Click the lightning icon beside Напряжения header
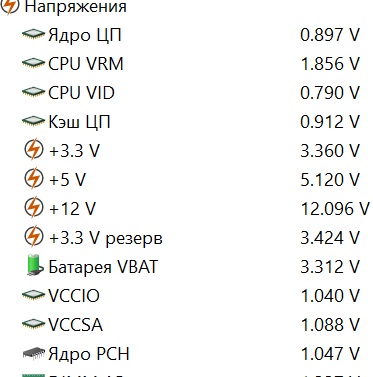Screen dimensions: 373x377 click(9, 6)
